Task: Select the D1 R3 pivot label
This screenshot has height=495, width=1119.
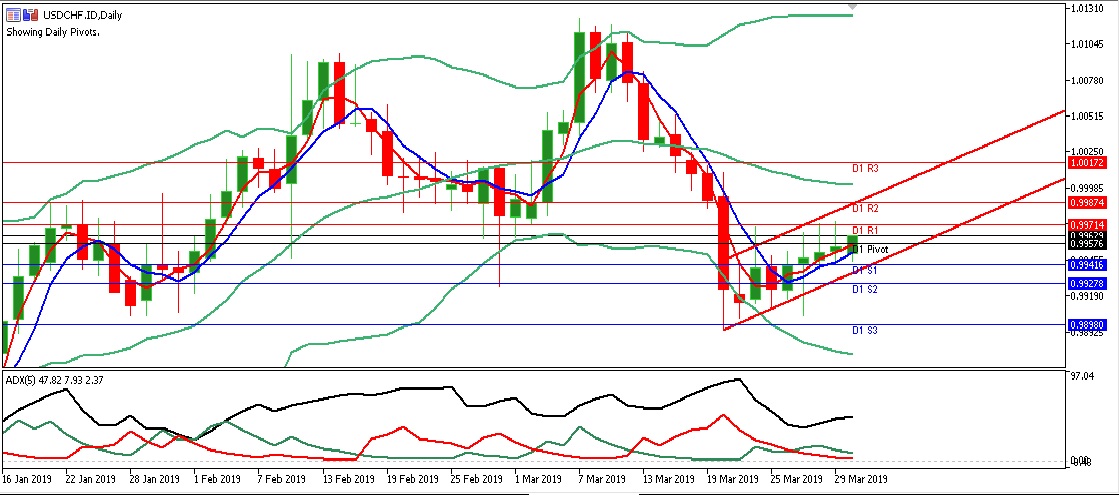Action: (865, 169)
